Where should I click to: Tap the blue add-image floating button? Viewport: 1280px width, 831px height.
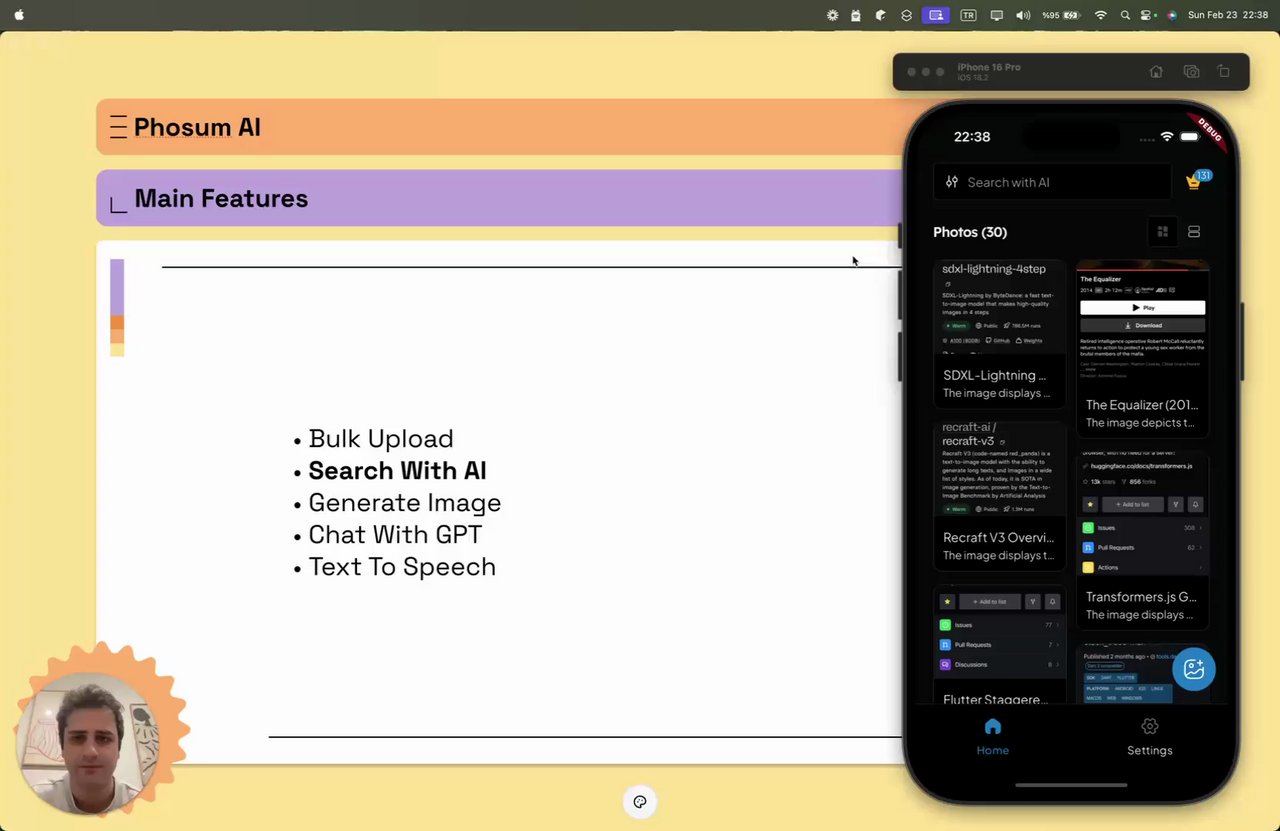tap(1194, 670)
